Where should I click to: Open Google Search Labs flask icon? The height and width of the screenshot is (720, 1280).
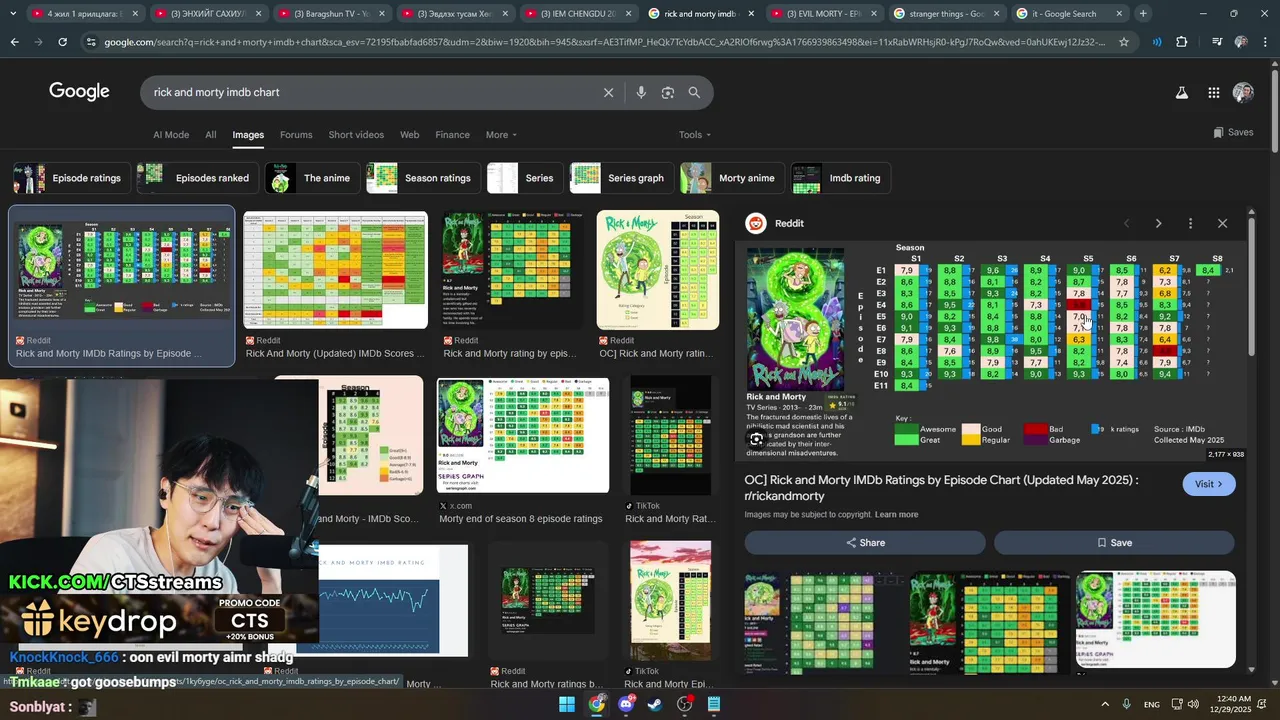pos(1182,92)
